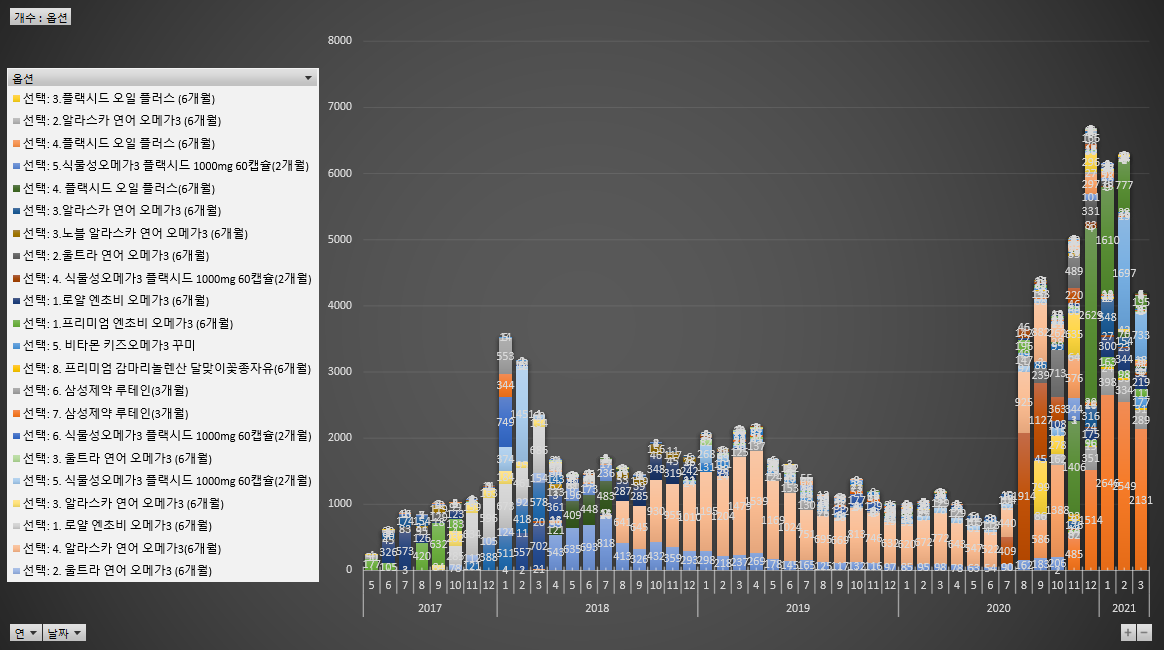Screen dimensions: 1166x652
Task: Click the swatch for 8. 프리미엄 감마리놀렌산 달맞이꽃종자유
Action: 16,368
